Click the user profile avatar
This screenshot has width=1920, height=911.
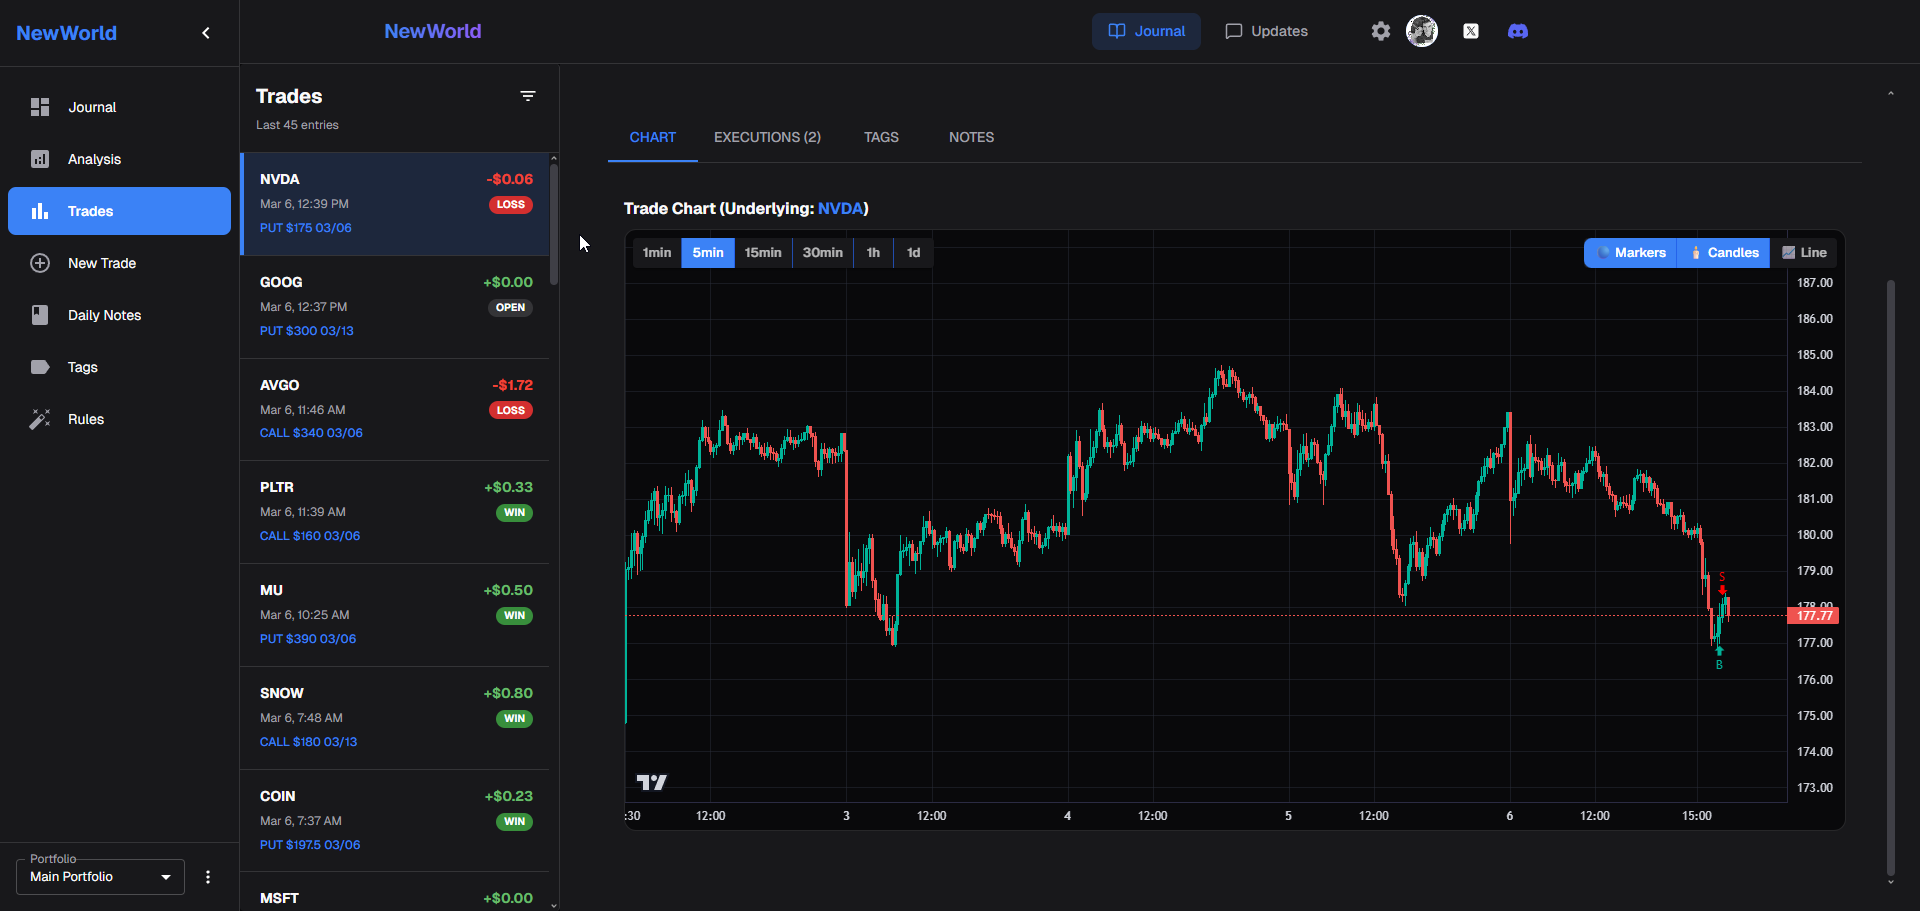tap(1421, 31)
